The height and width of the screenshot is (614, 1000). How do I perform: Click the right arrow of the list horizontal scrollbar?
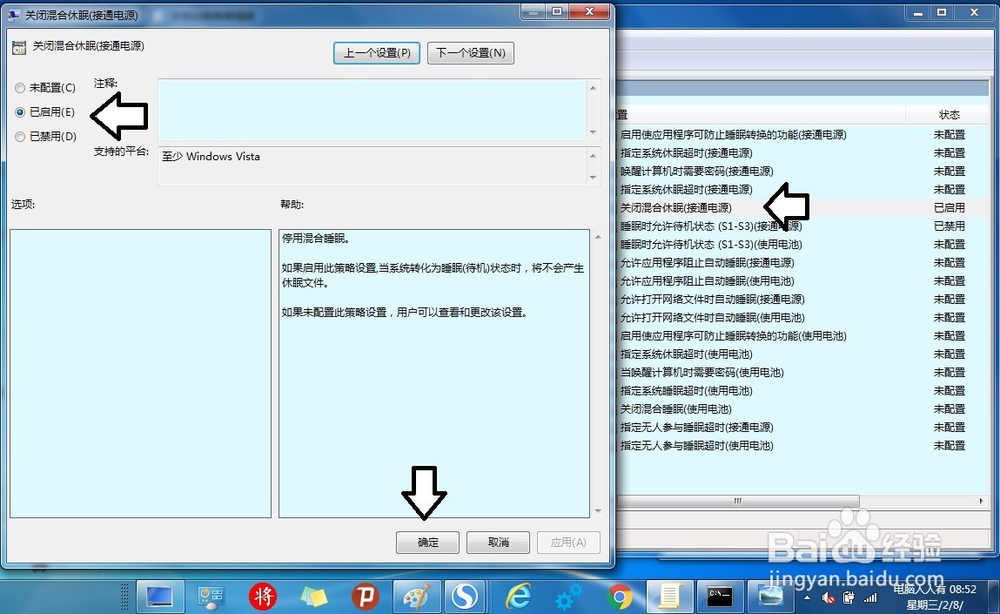click(x=982, y=501)
